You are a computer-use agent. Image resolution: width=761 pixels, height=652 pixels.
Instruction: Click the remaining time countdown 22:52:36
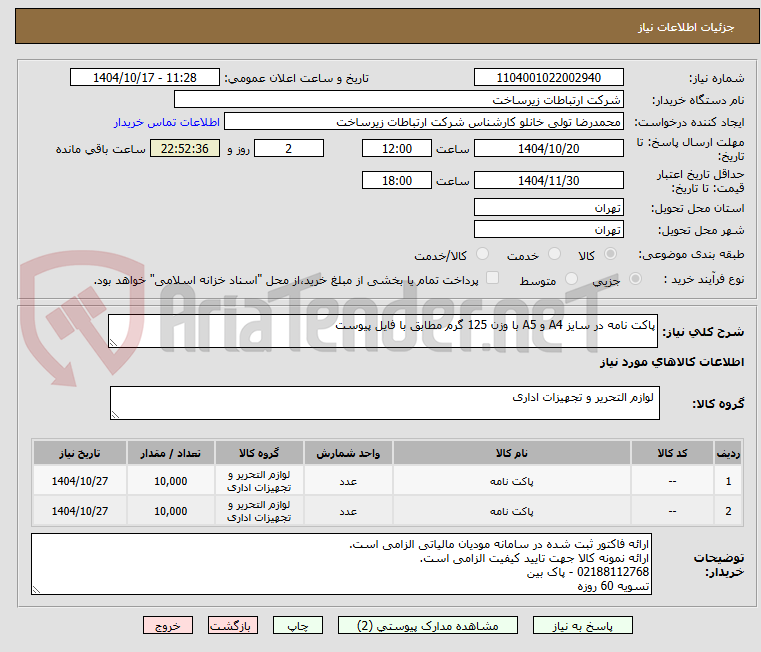(x=184, y=148)
